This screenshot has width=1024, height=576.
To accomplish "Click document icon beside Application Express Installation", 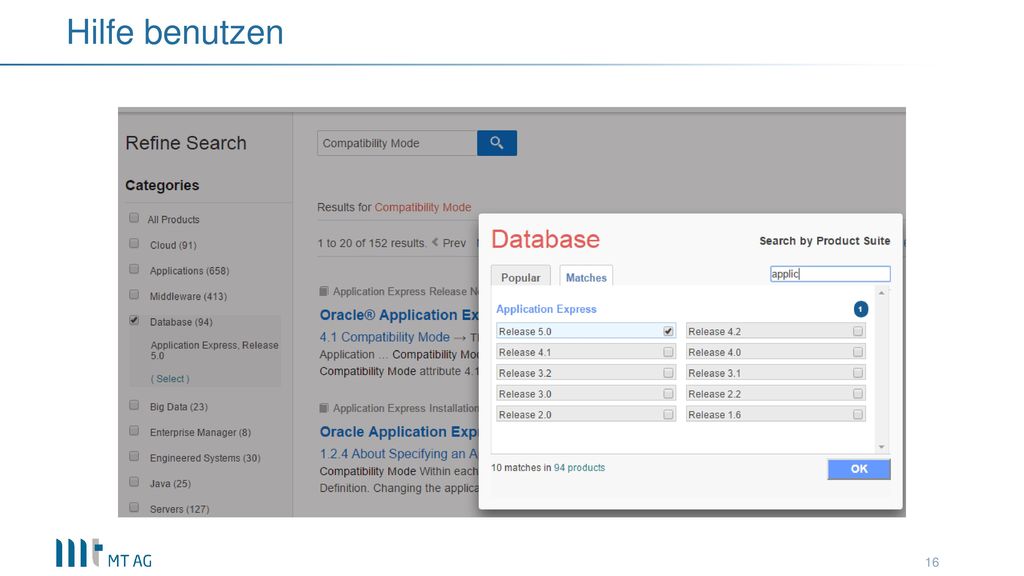I will click(x=323, y=408).
